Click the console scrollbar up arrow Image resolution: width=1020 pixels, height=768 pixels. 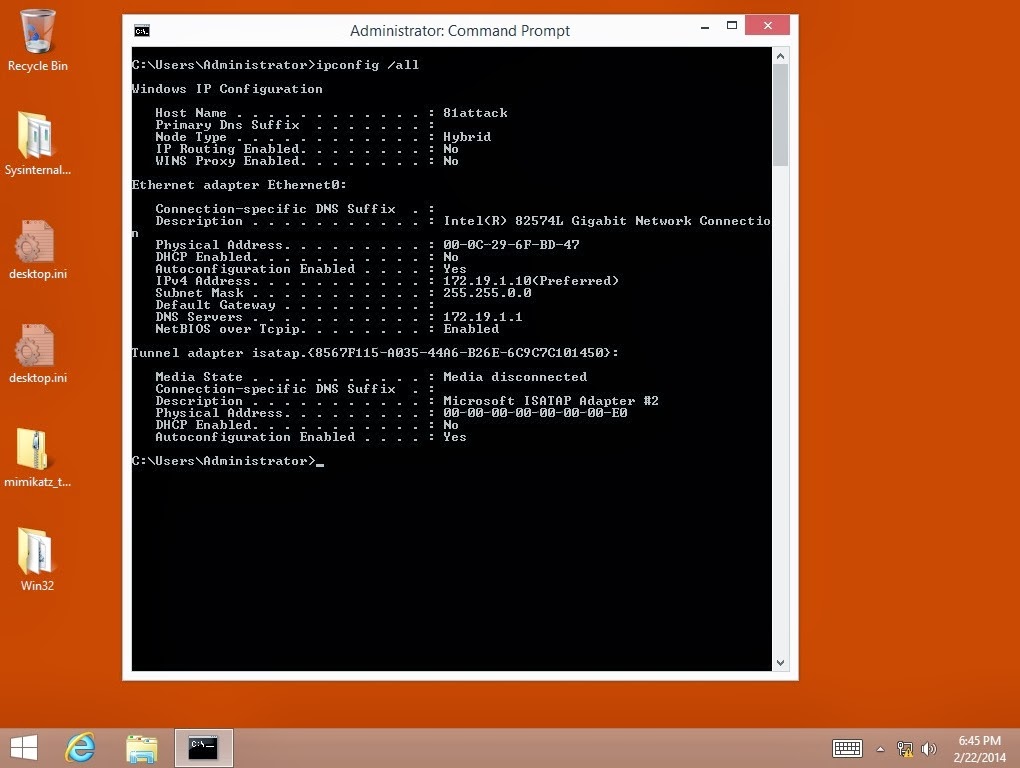coord(781,57)
